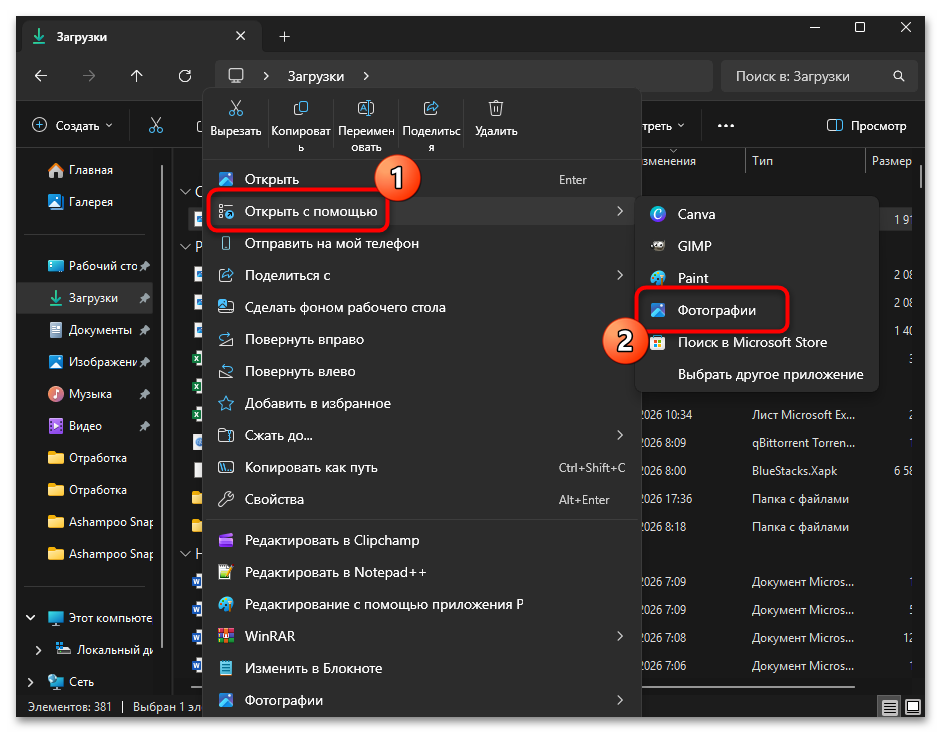
Task: Expand Локальный диск tree node in sidebar
Action: pyautogui.click(x=38, y=650)
